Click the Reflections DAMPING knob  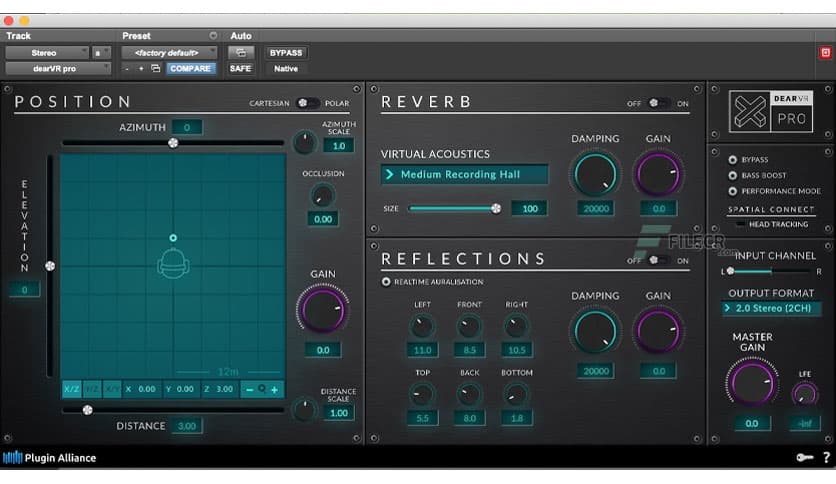(596, 332)
